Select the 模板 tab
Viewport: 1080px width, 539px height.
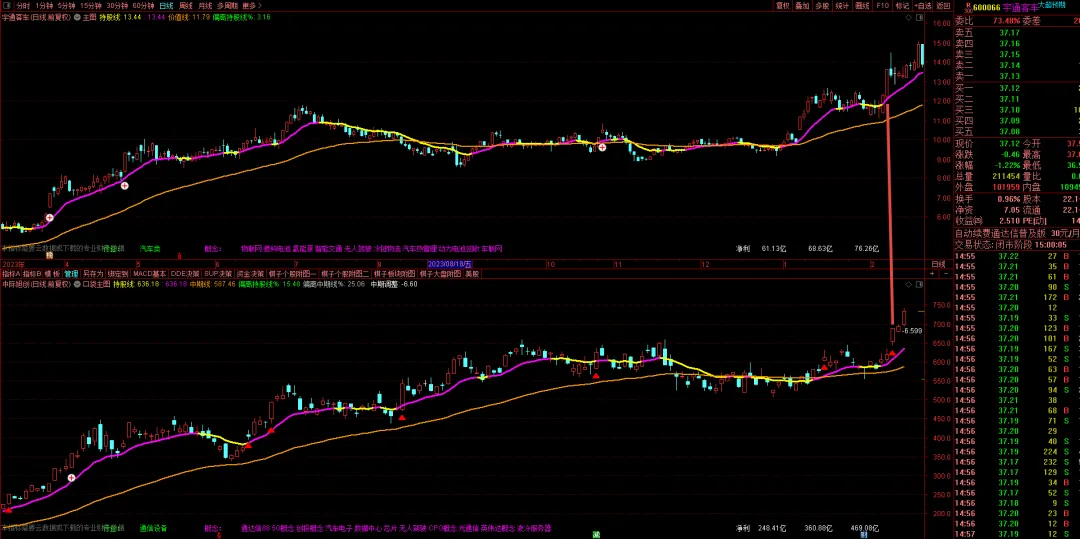[x=52, y=273]
